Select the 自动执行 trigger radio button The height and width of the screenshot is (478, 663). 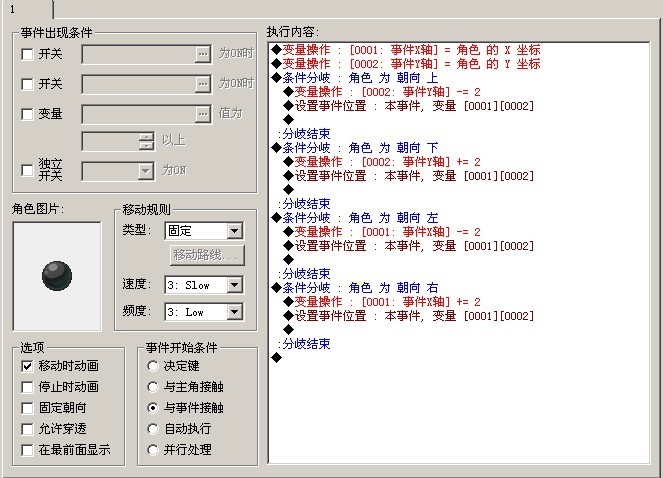153,429
